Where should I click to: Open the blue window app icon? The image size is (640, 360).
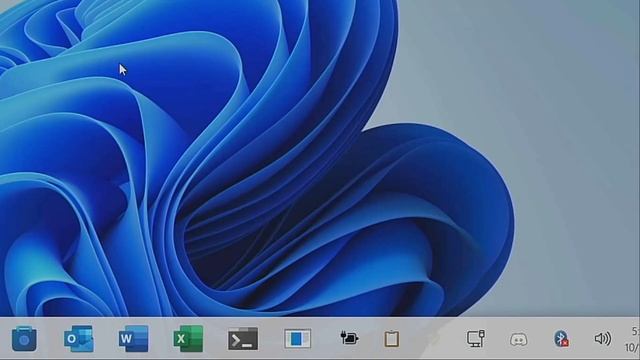(x=298, y=338)
